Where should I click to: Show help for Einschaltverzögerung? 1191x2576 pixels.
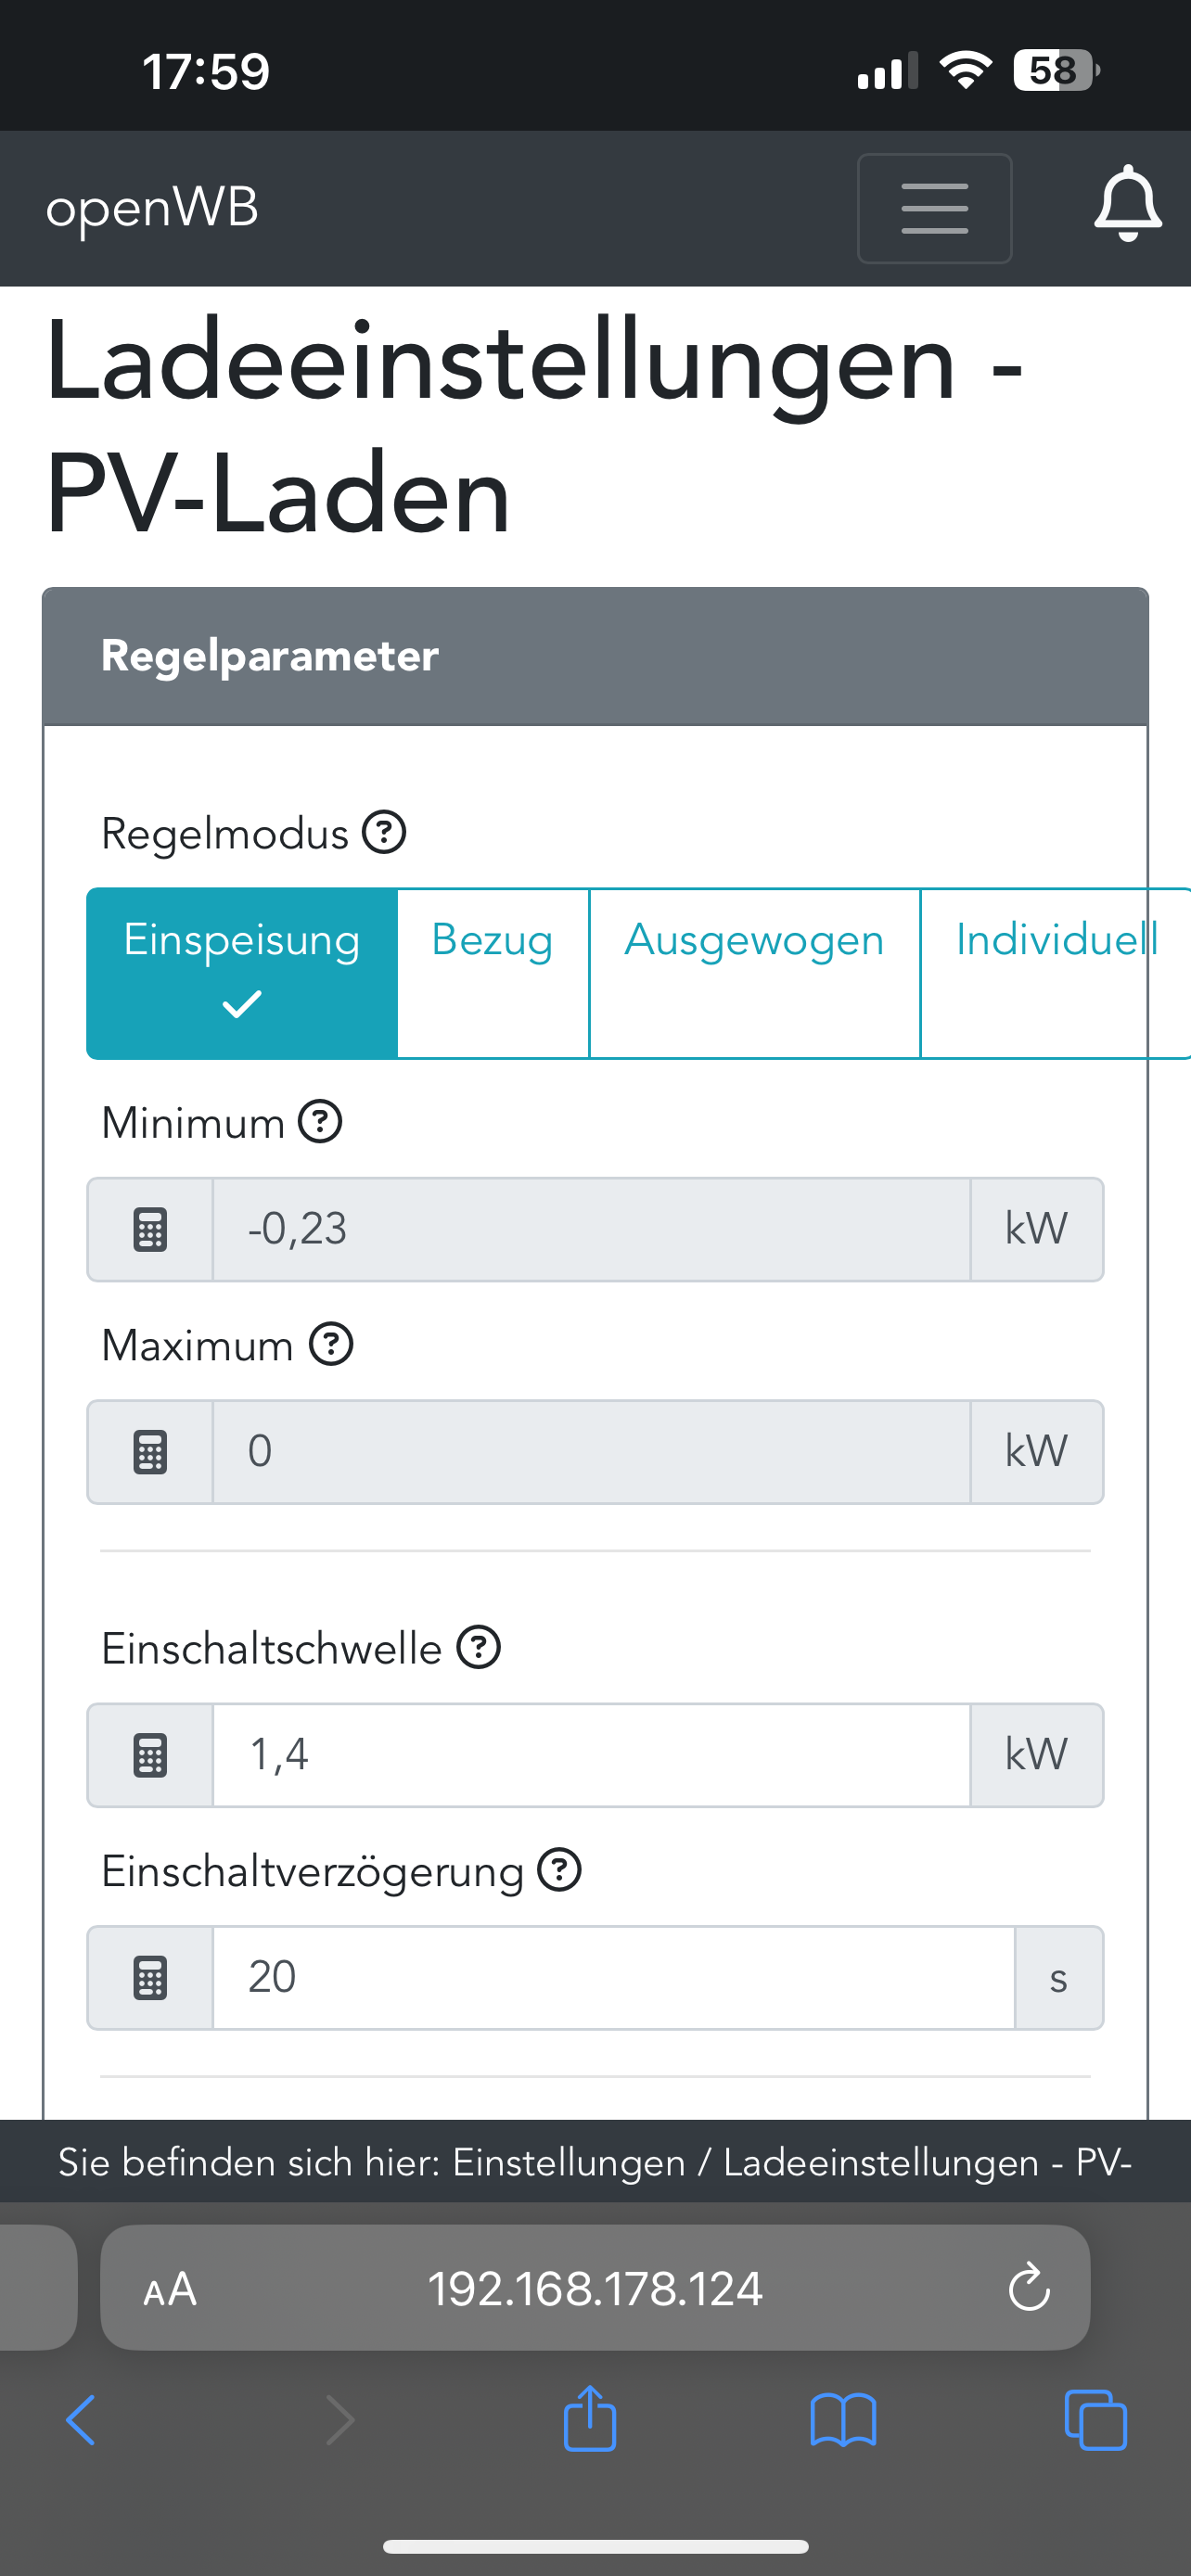pyautogui.click(x=560, y=1870)
